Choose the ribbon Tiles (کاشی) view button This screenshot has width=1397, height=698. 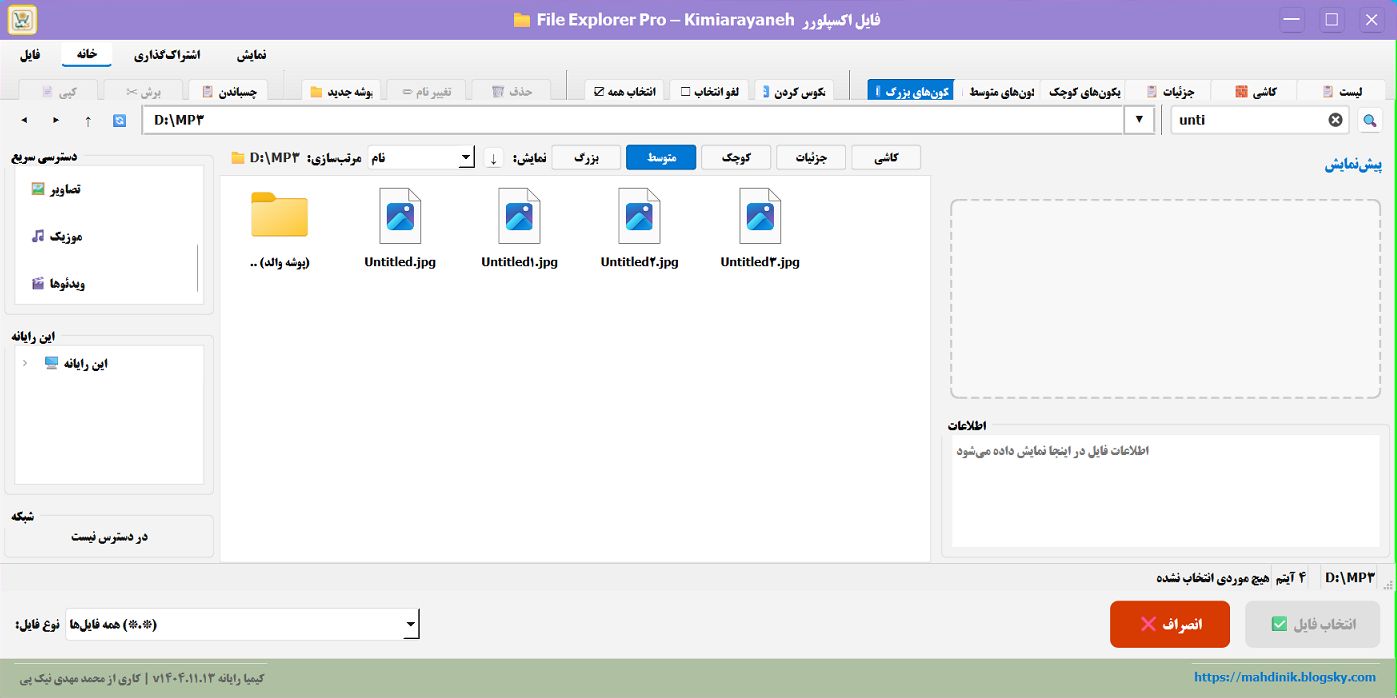(x=1255, y=91)
